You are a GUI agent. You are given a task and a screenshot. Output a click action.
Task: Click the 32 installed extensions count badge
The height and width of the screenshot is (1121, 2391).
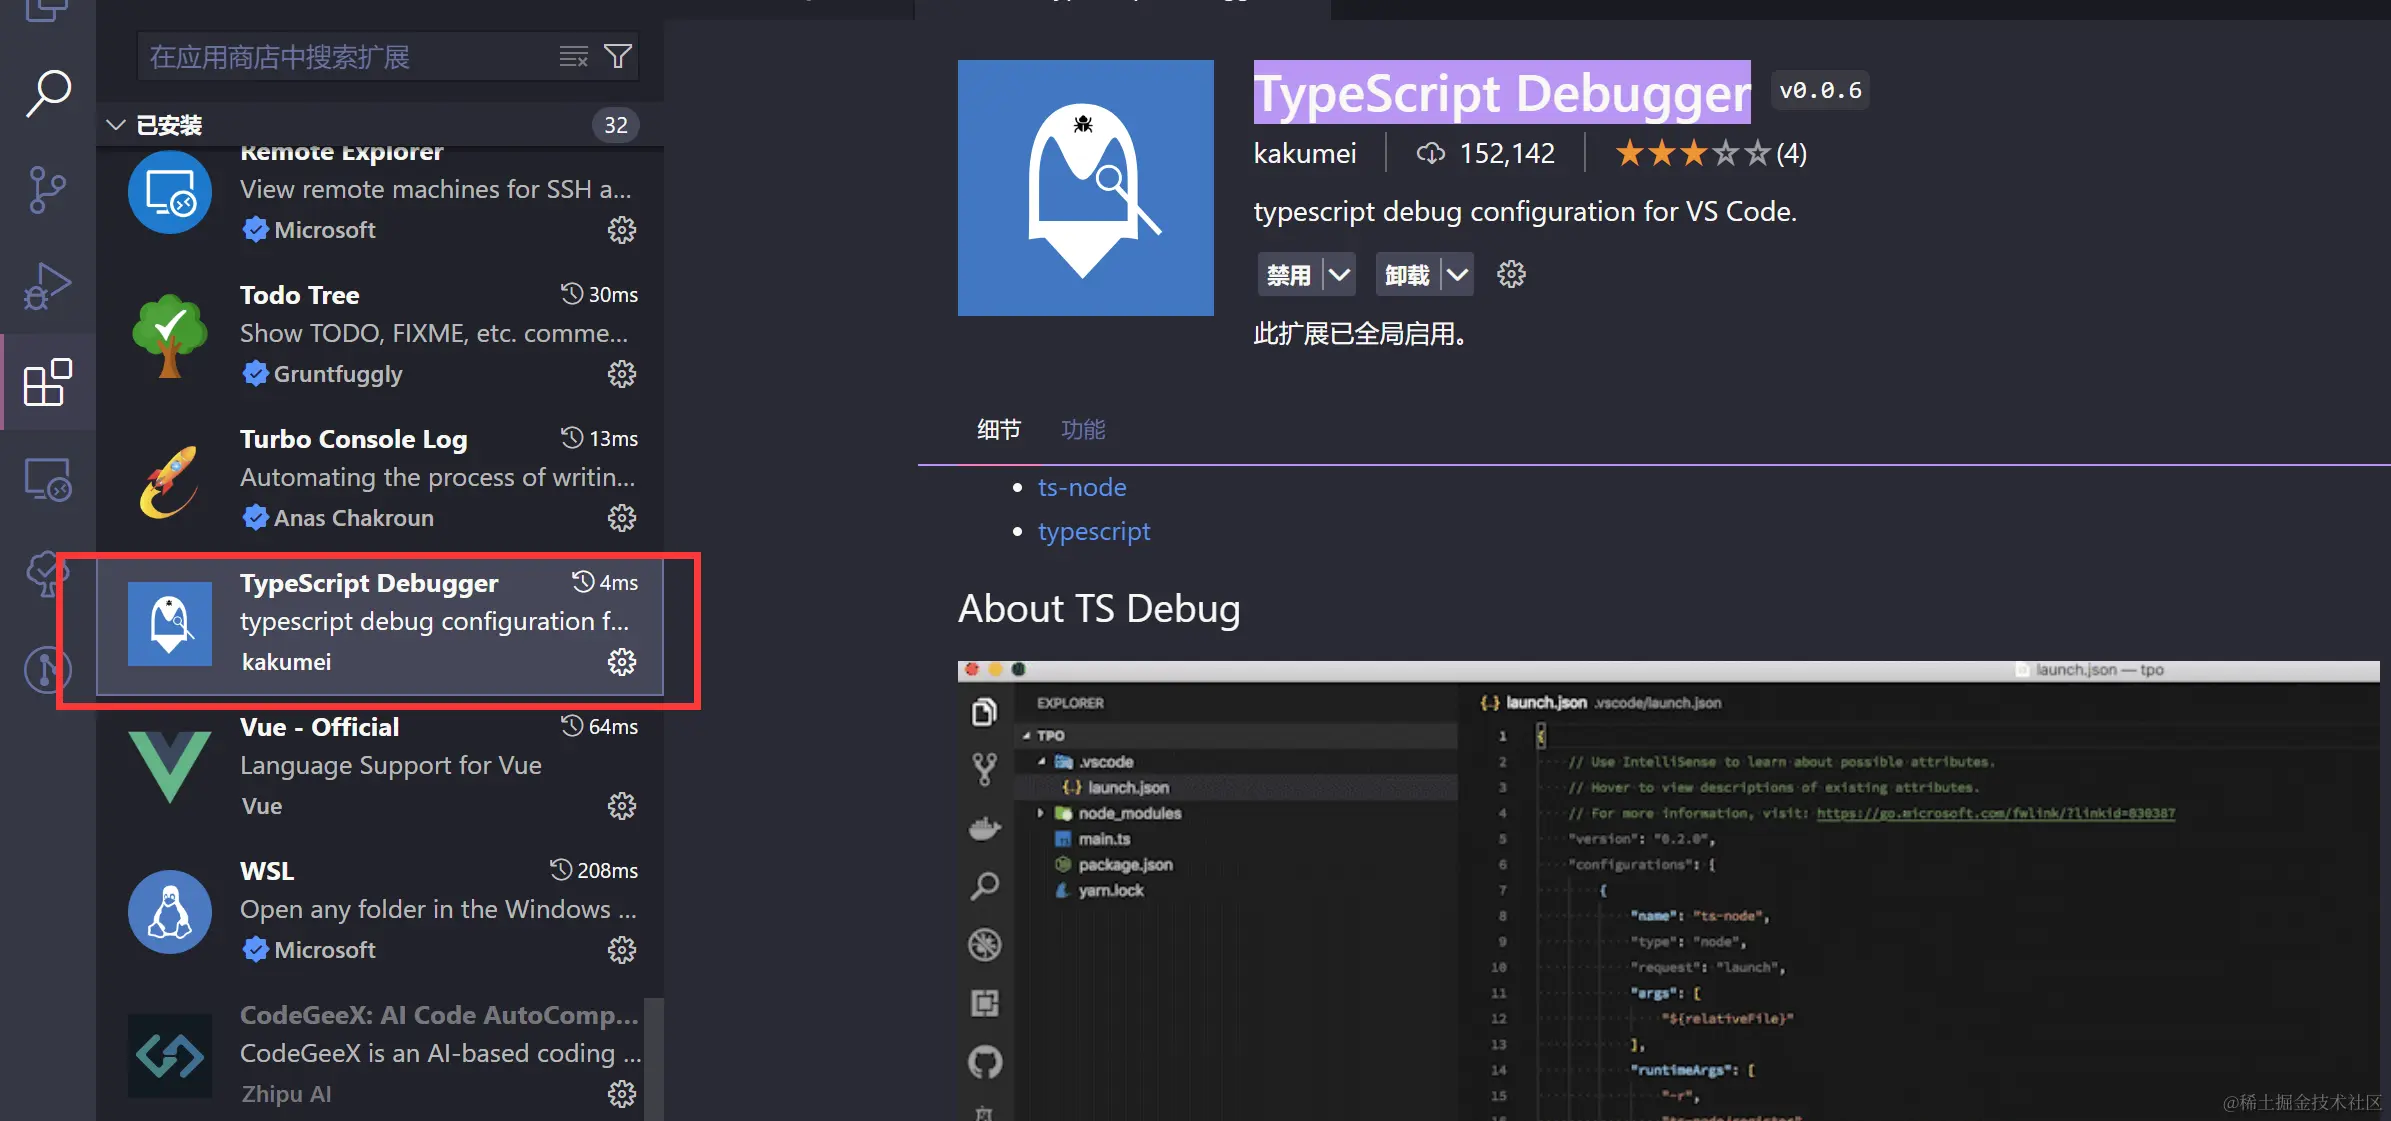616,125
